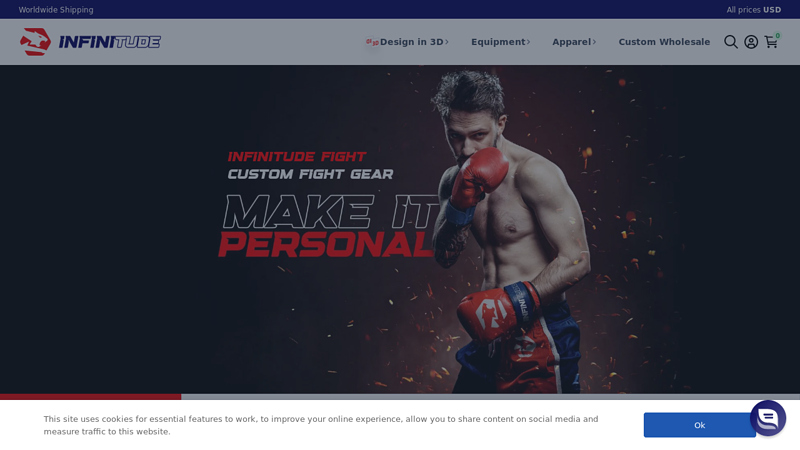Click the cart item count badge
Image resolution: width=800 pixels, height=450 pixels.
point(778,36)
